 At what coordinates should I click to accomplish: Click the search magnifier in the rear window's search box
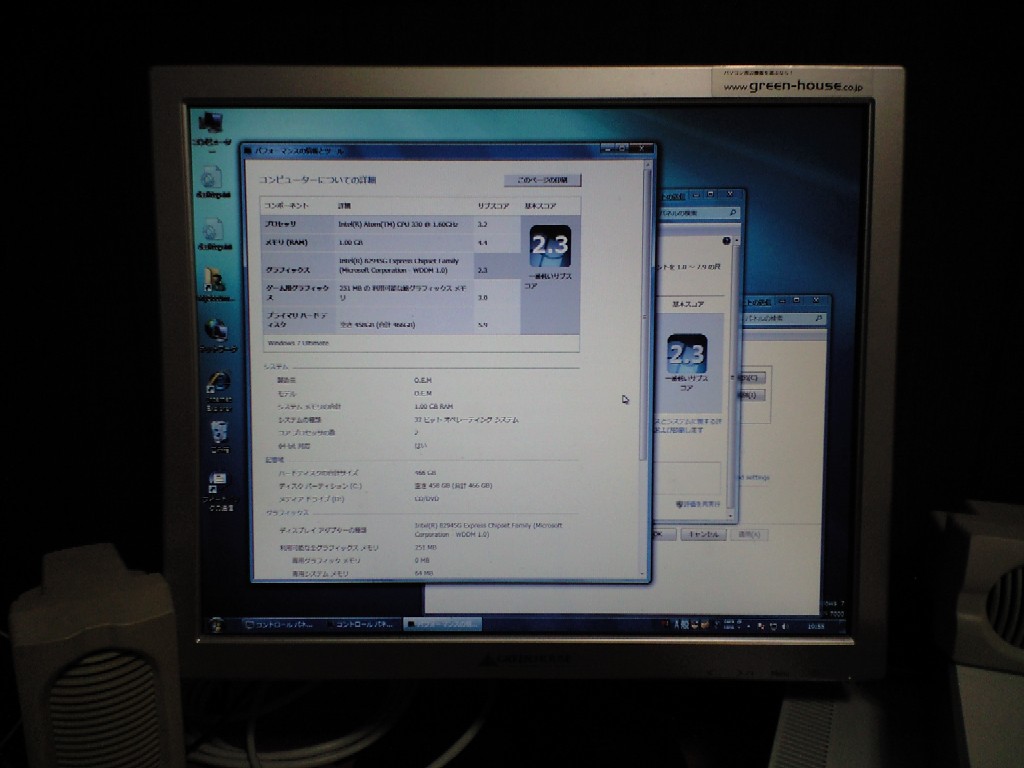tap(818, 318)
